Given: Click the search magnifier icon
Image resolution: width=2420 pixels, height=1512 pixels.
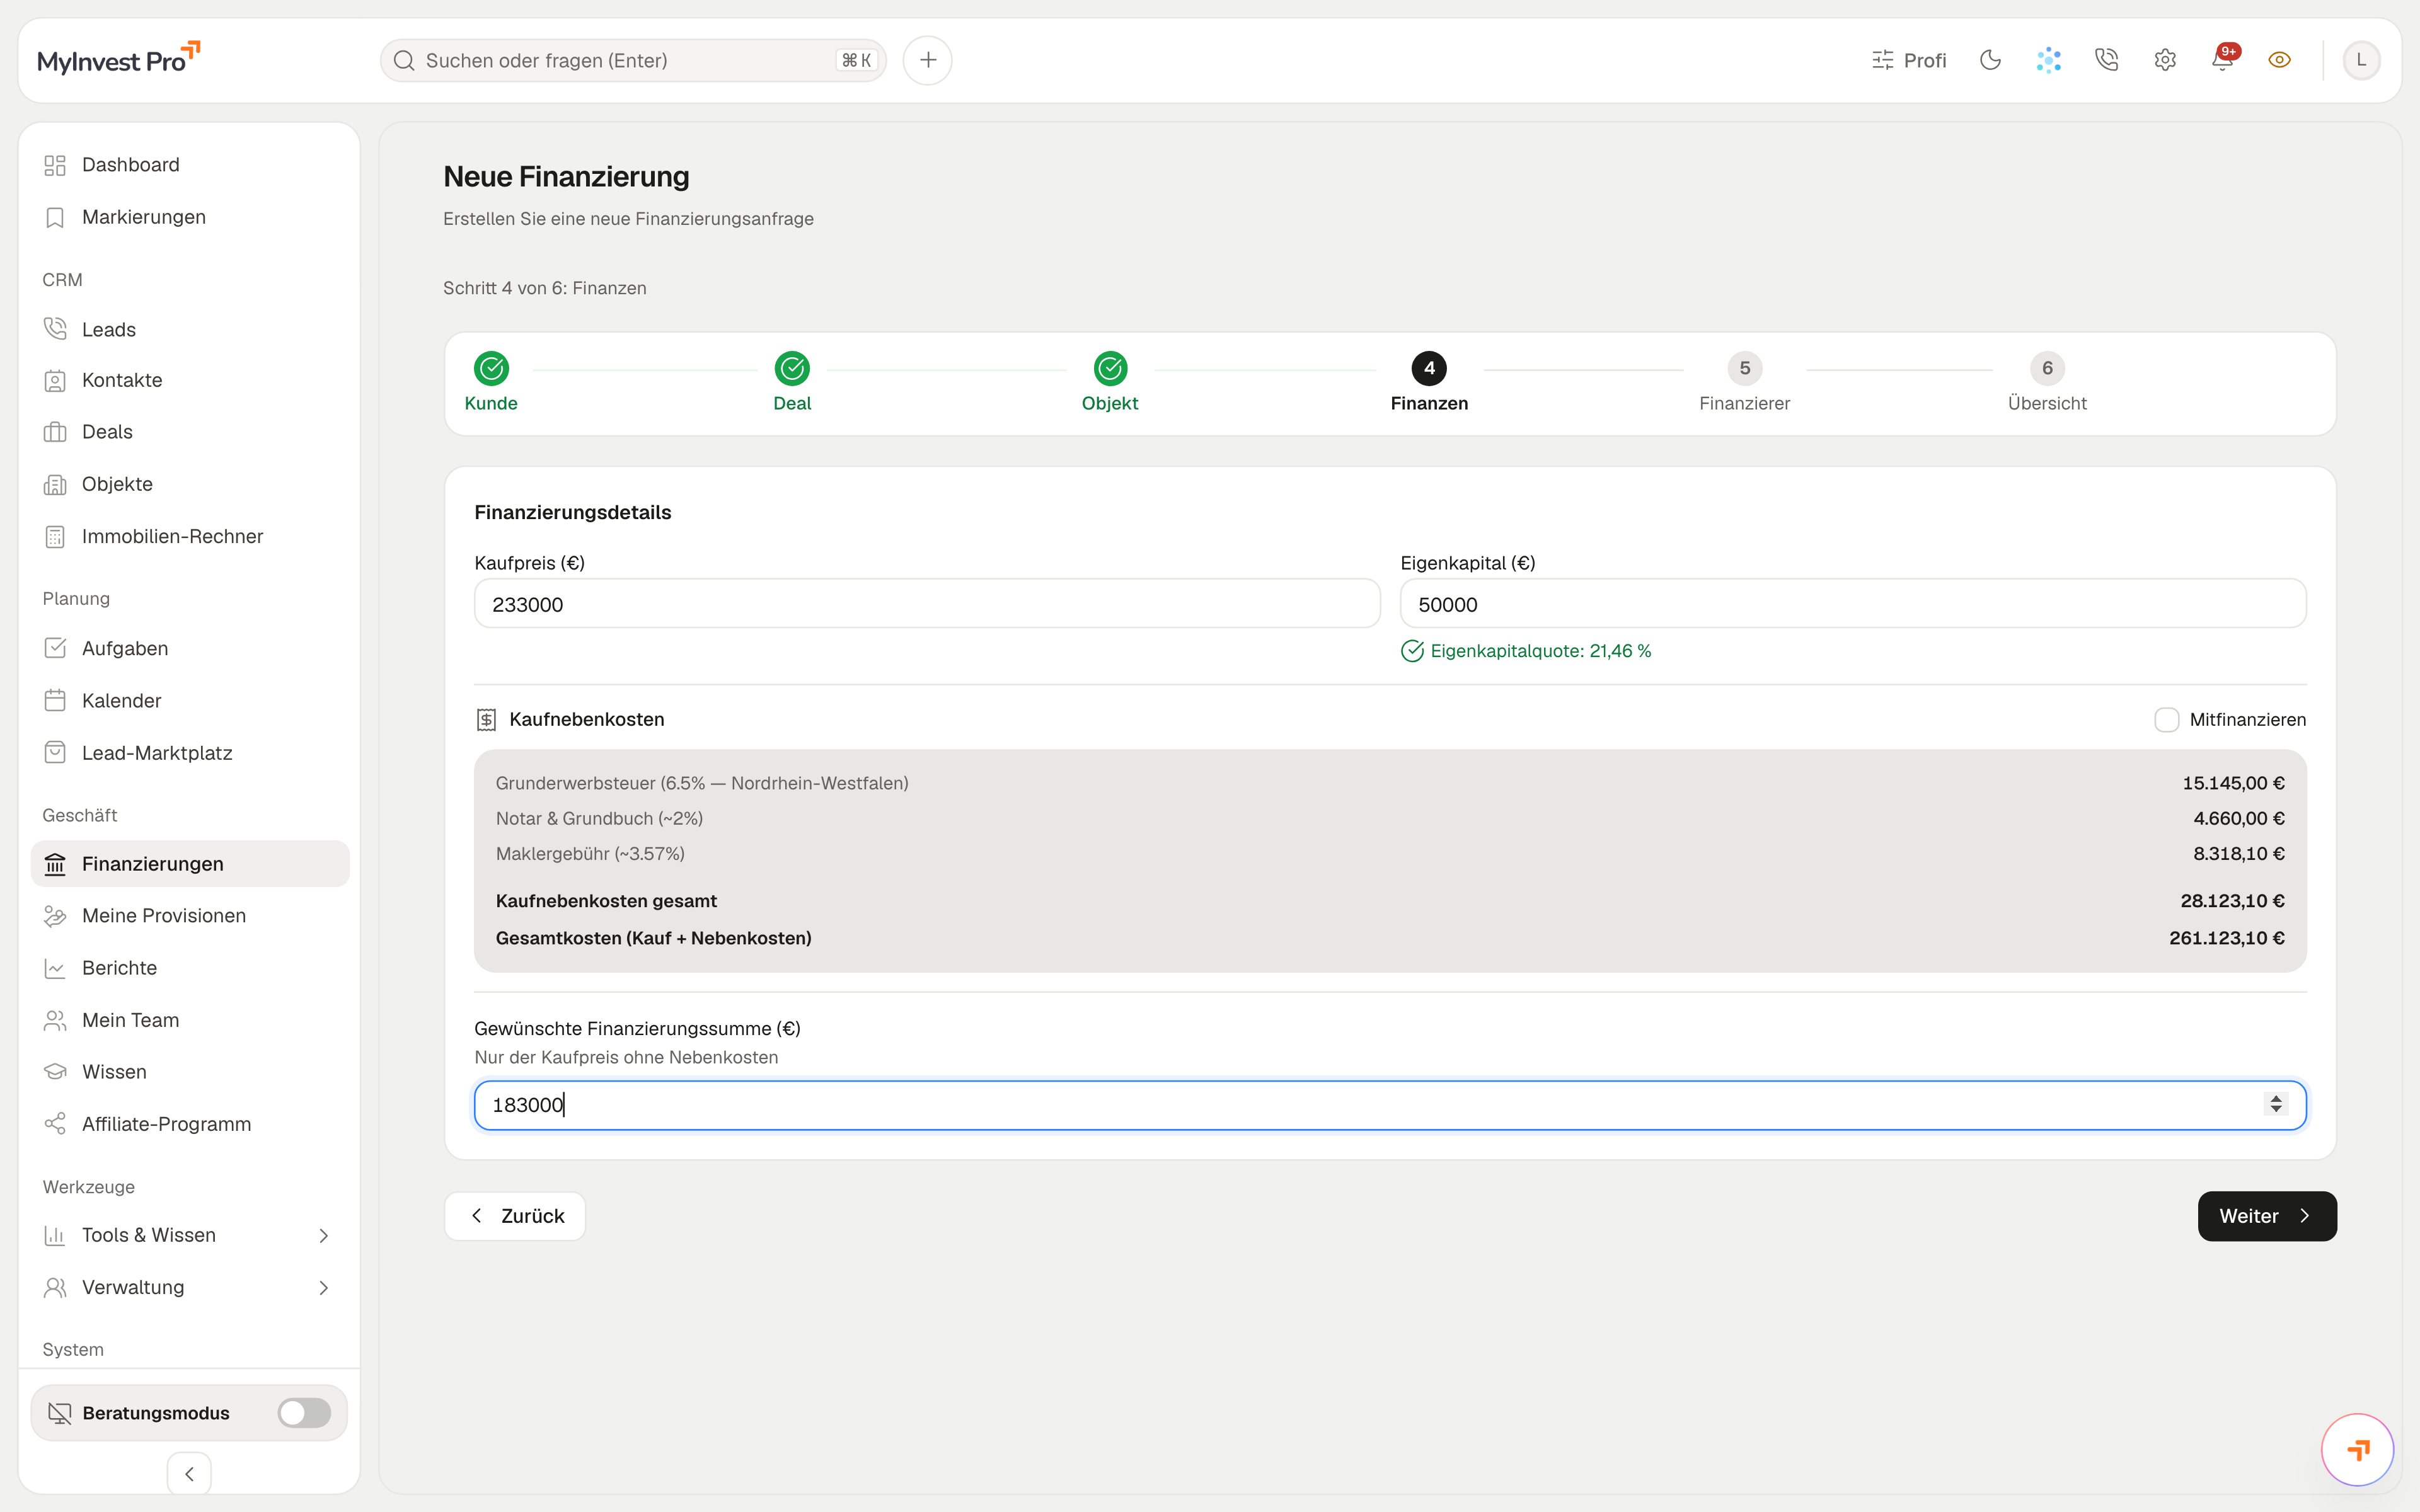Looking at the screenshot, I should point(404,61).
